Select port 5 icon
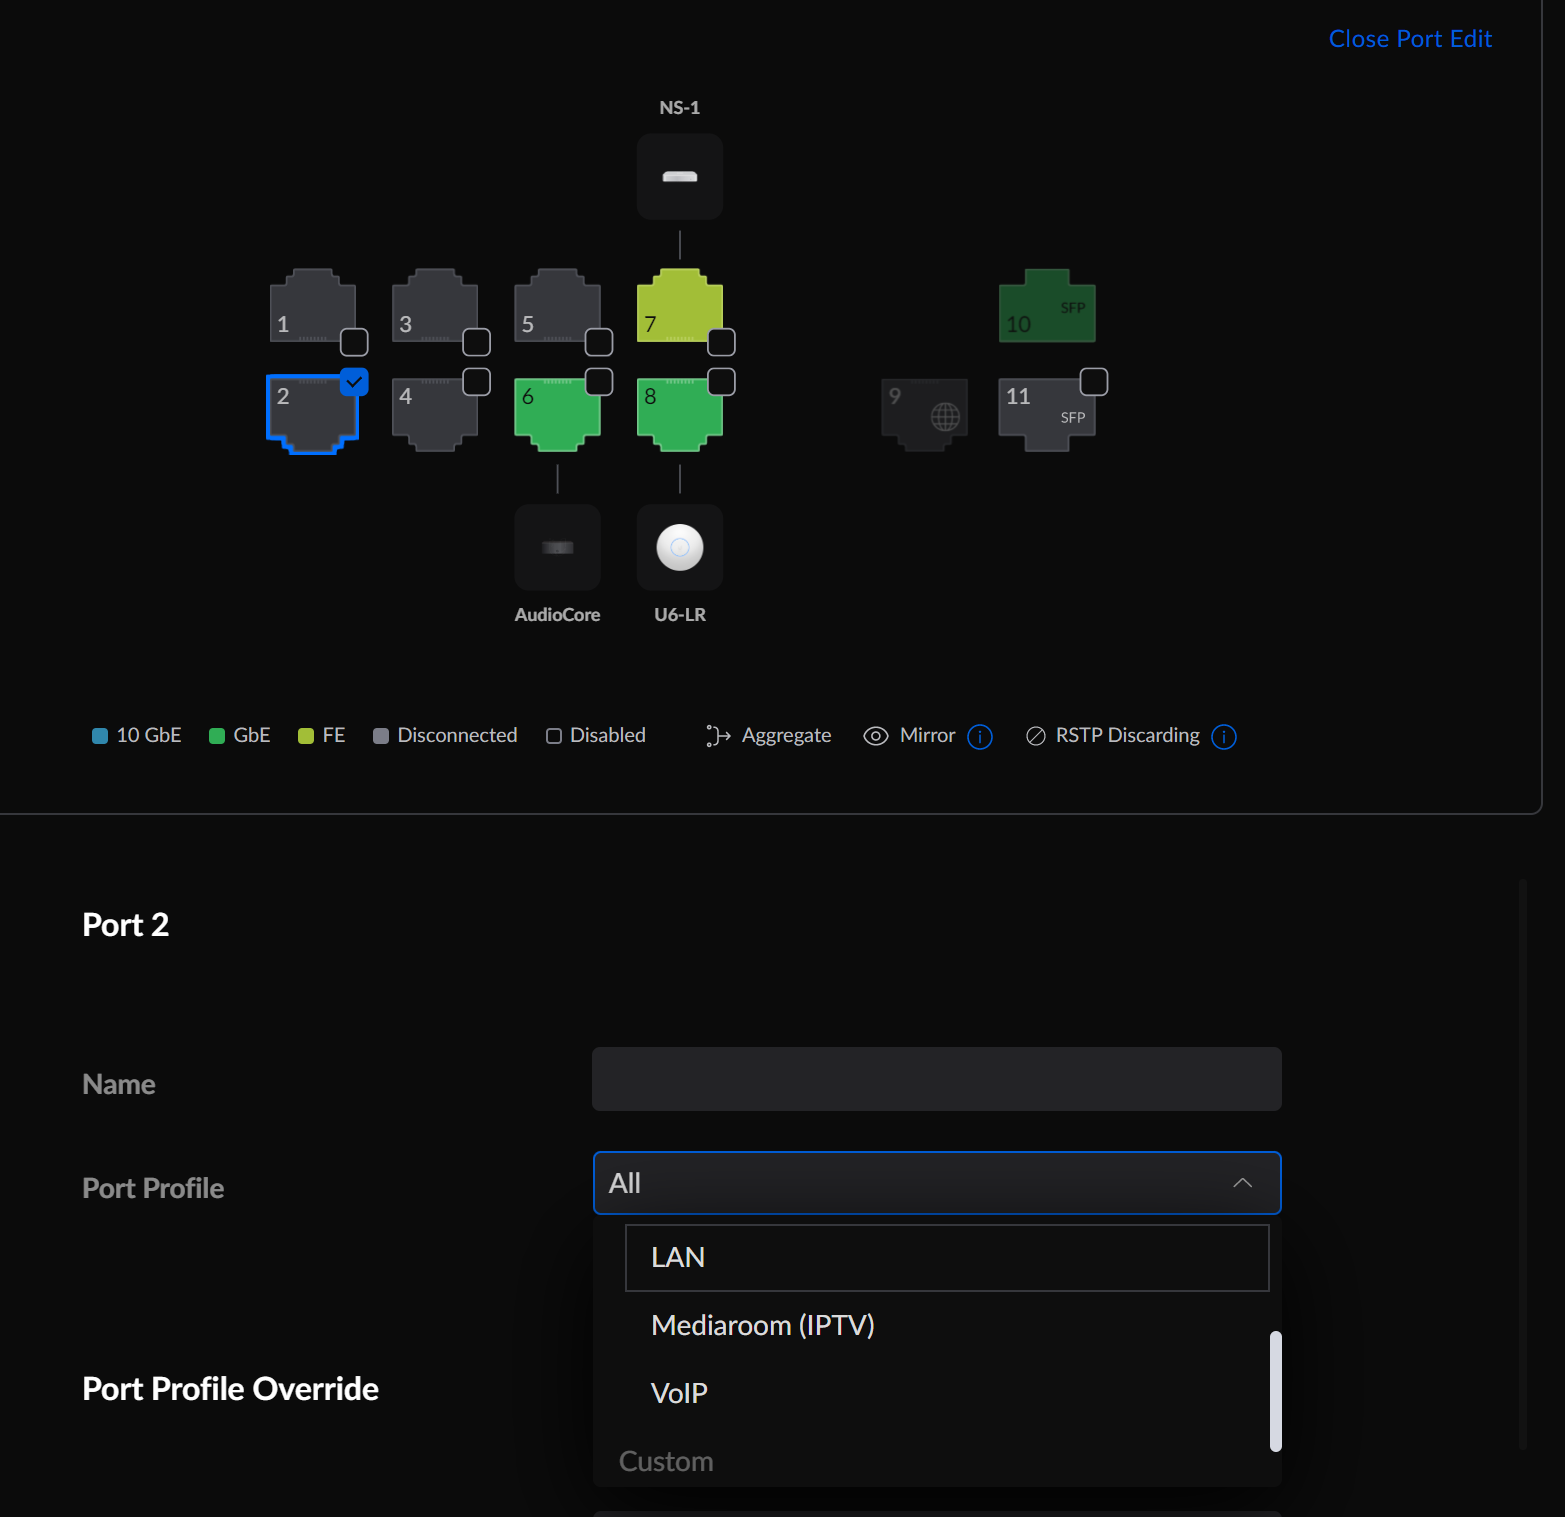1565x1517 pixels. [557, 305]
